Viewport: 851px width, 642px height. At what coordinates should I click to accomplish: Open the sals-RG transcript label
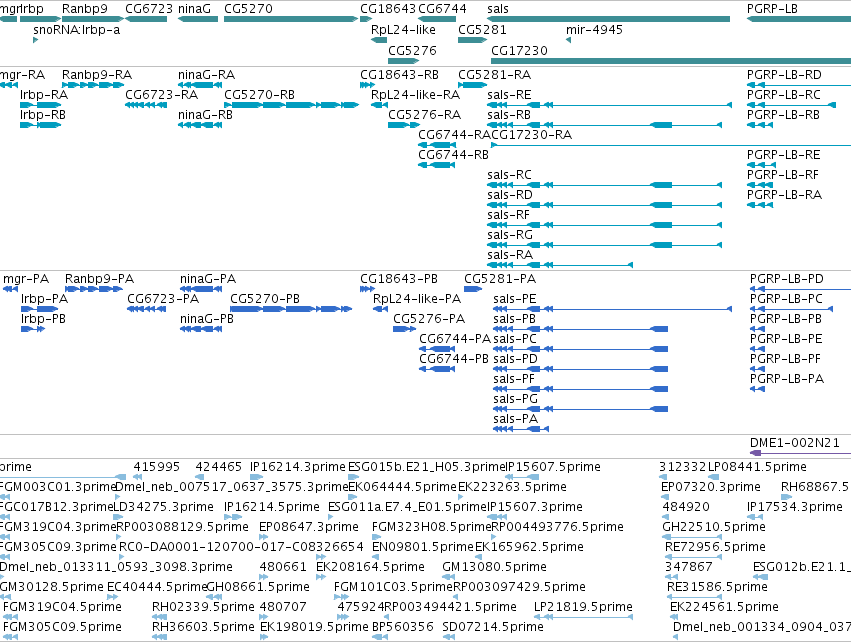pos(510,234)
